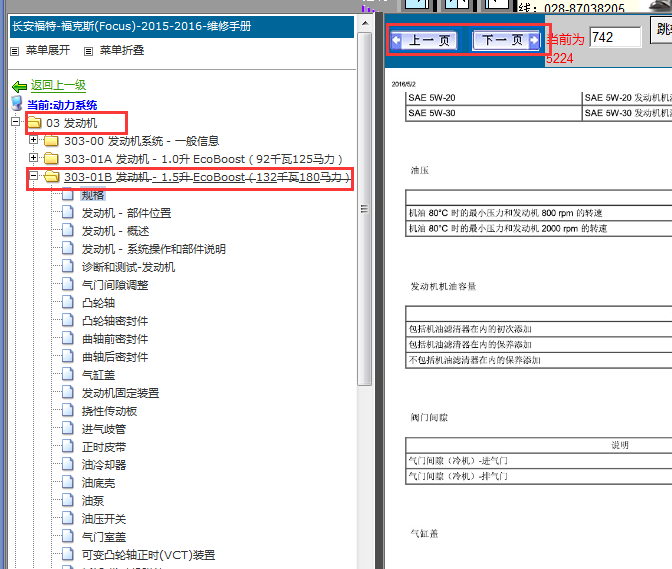The width and height of the screenshot is (672, 569).
Task: Click 包括机油滤清器在内的初次添加 row
Action: coord(539,329)
